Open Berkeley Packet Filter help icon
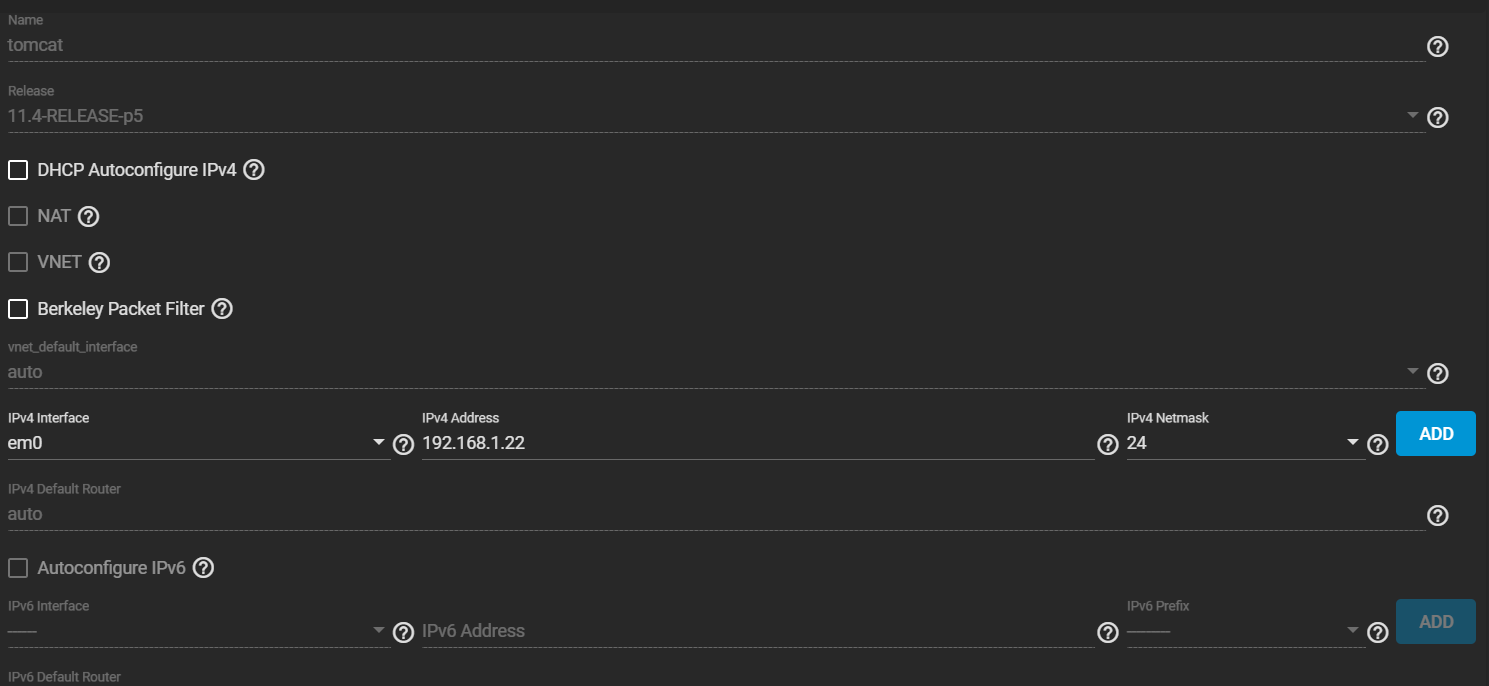 (222, 309)
